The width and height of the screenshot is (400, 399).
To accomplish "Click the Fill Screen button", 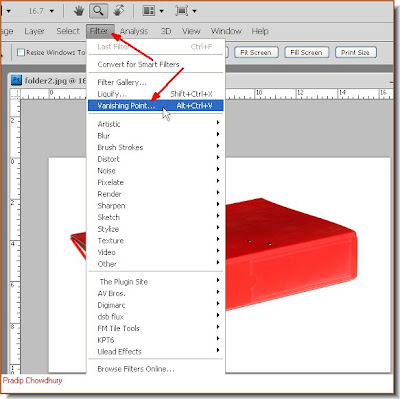I will coord(306,52).
